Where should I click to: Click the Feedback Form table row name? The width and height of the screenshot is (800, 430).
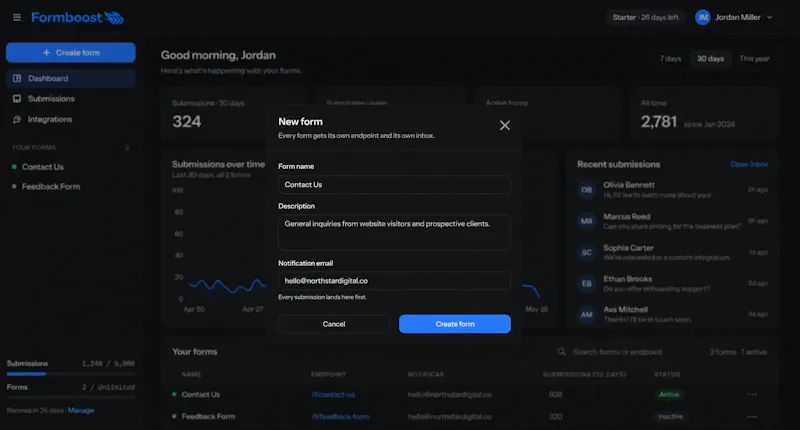[x=208, y=417]
